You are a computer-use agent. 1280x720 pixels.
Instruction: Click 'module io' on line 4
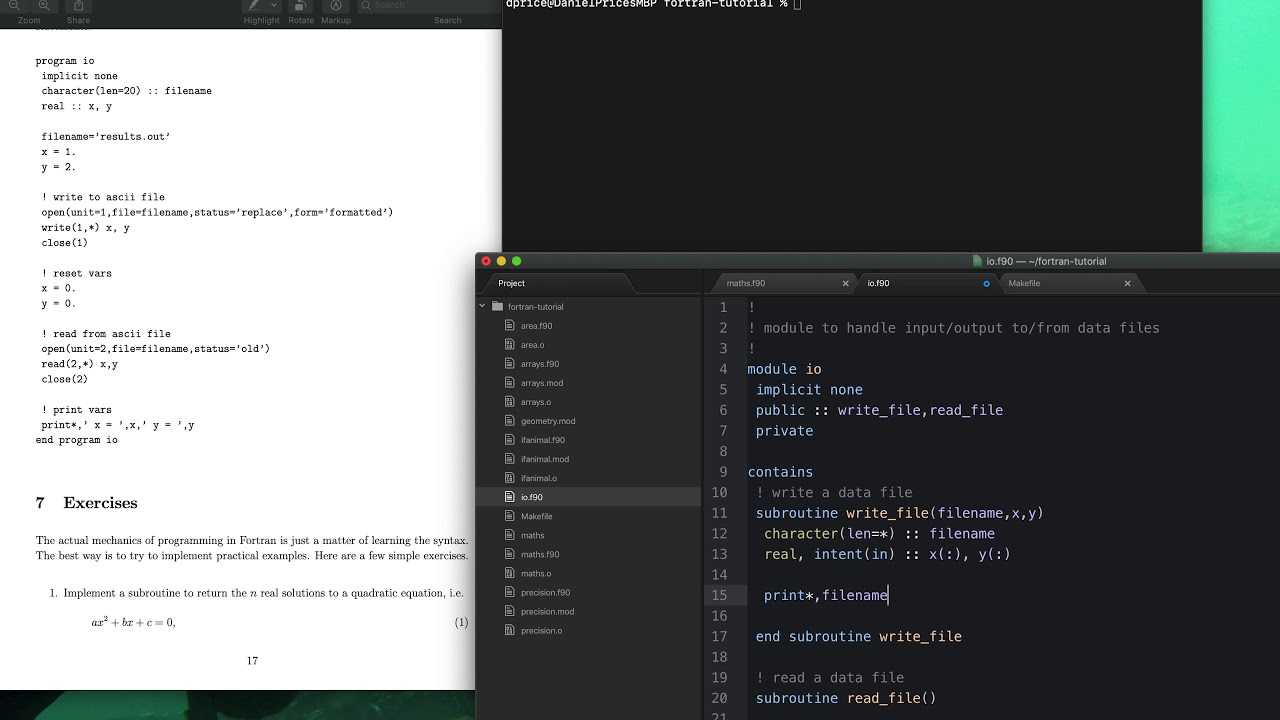coord(784,369)
